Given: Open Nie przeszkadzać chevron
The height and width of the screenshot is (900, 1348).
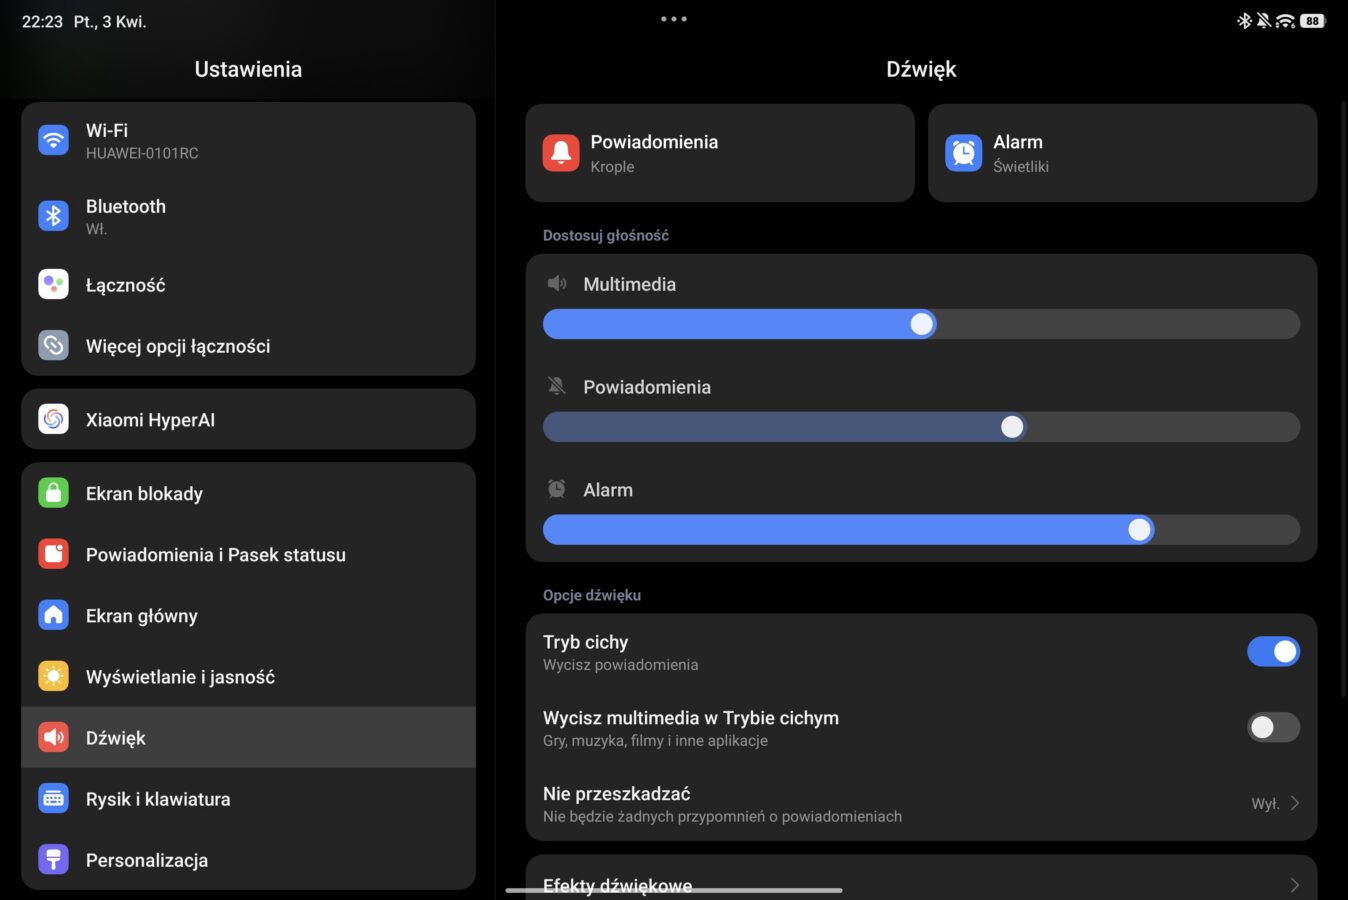Looking at the screenshot, I should [1294, 804].
